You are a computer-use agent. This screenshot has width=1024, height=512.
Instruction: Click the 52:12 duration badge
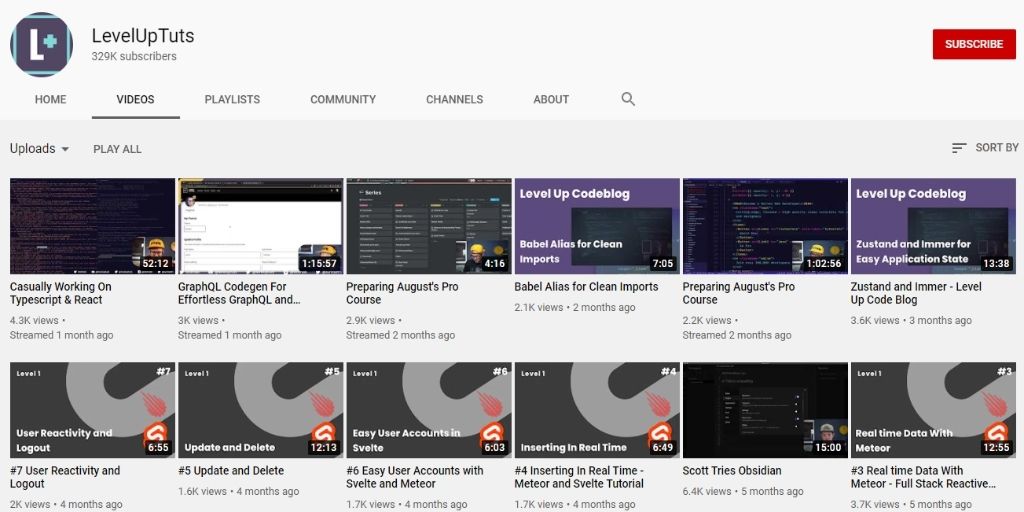coord(155,264)
